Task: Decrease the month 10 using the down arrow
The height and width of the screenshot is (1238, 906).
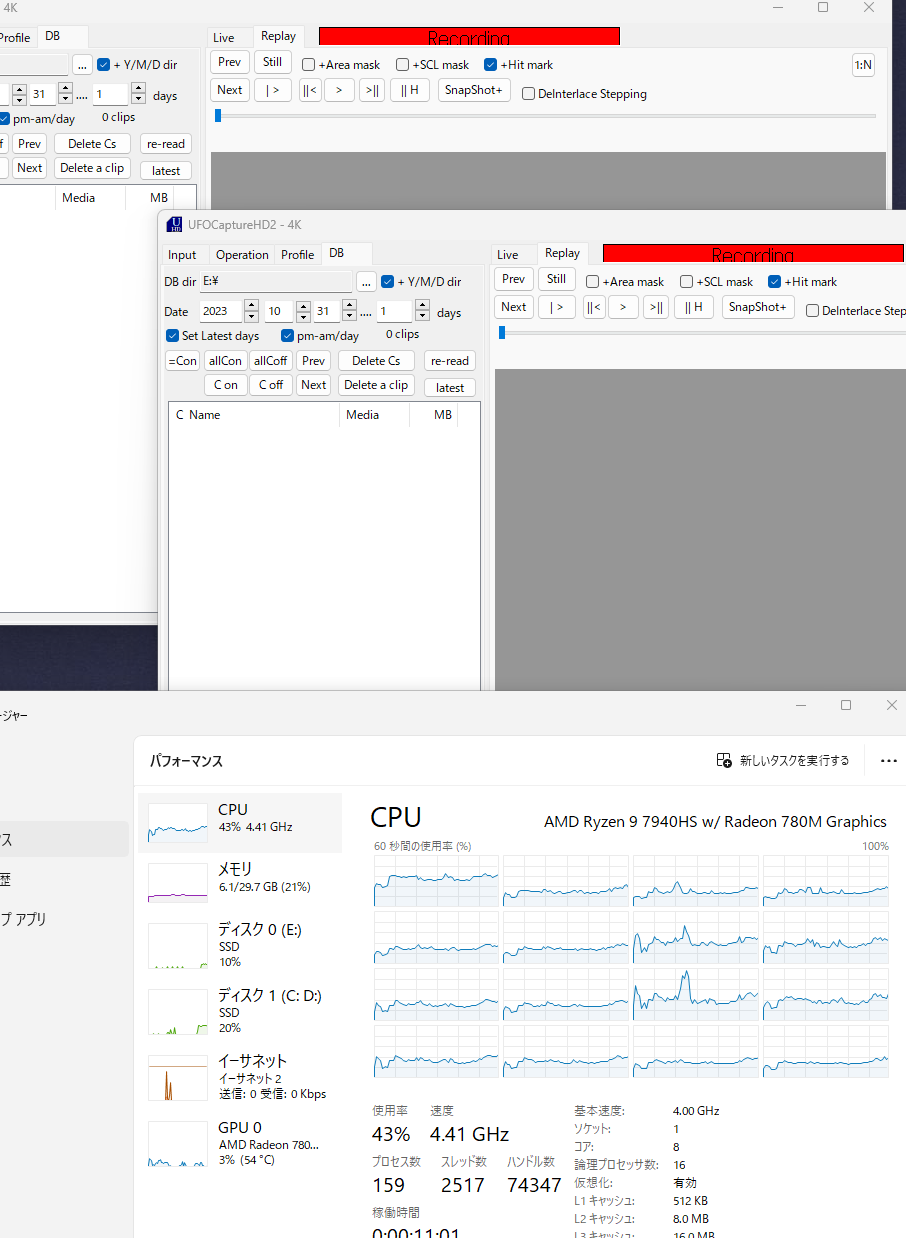Action: tap(300, 317)
